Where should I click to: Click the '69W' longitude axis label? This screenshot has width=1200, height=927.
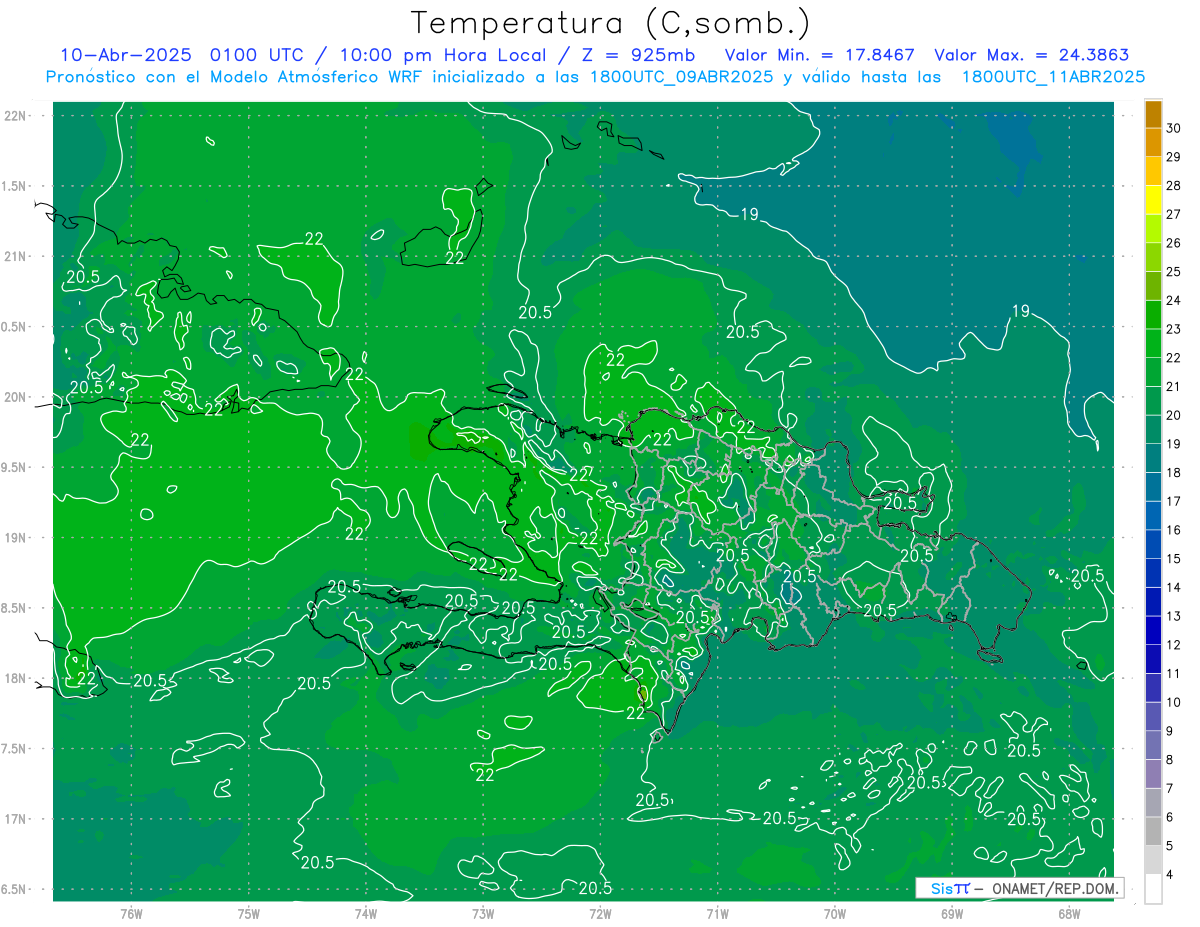click(x=952, y=913)
